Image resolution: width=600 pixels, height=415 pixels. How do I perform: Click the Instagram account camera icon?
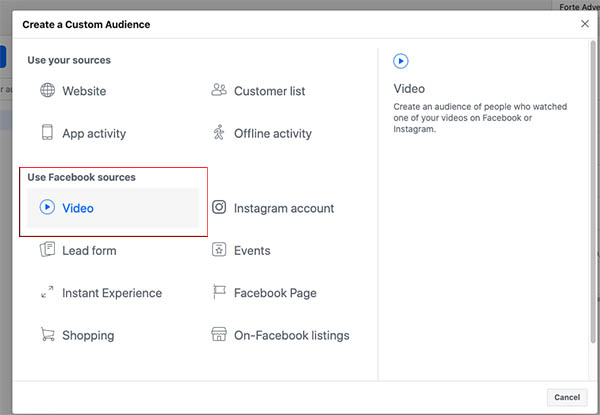pyautogui.click(x=219, y=207)
